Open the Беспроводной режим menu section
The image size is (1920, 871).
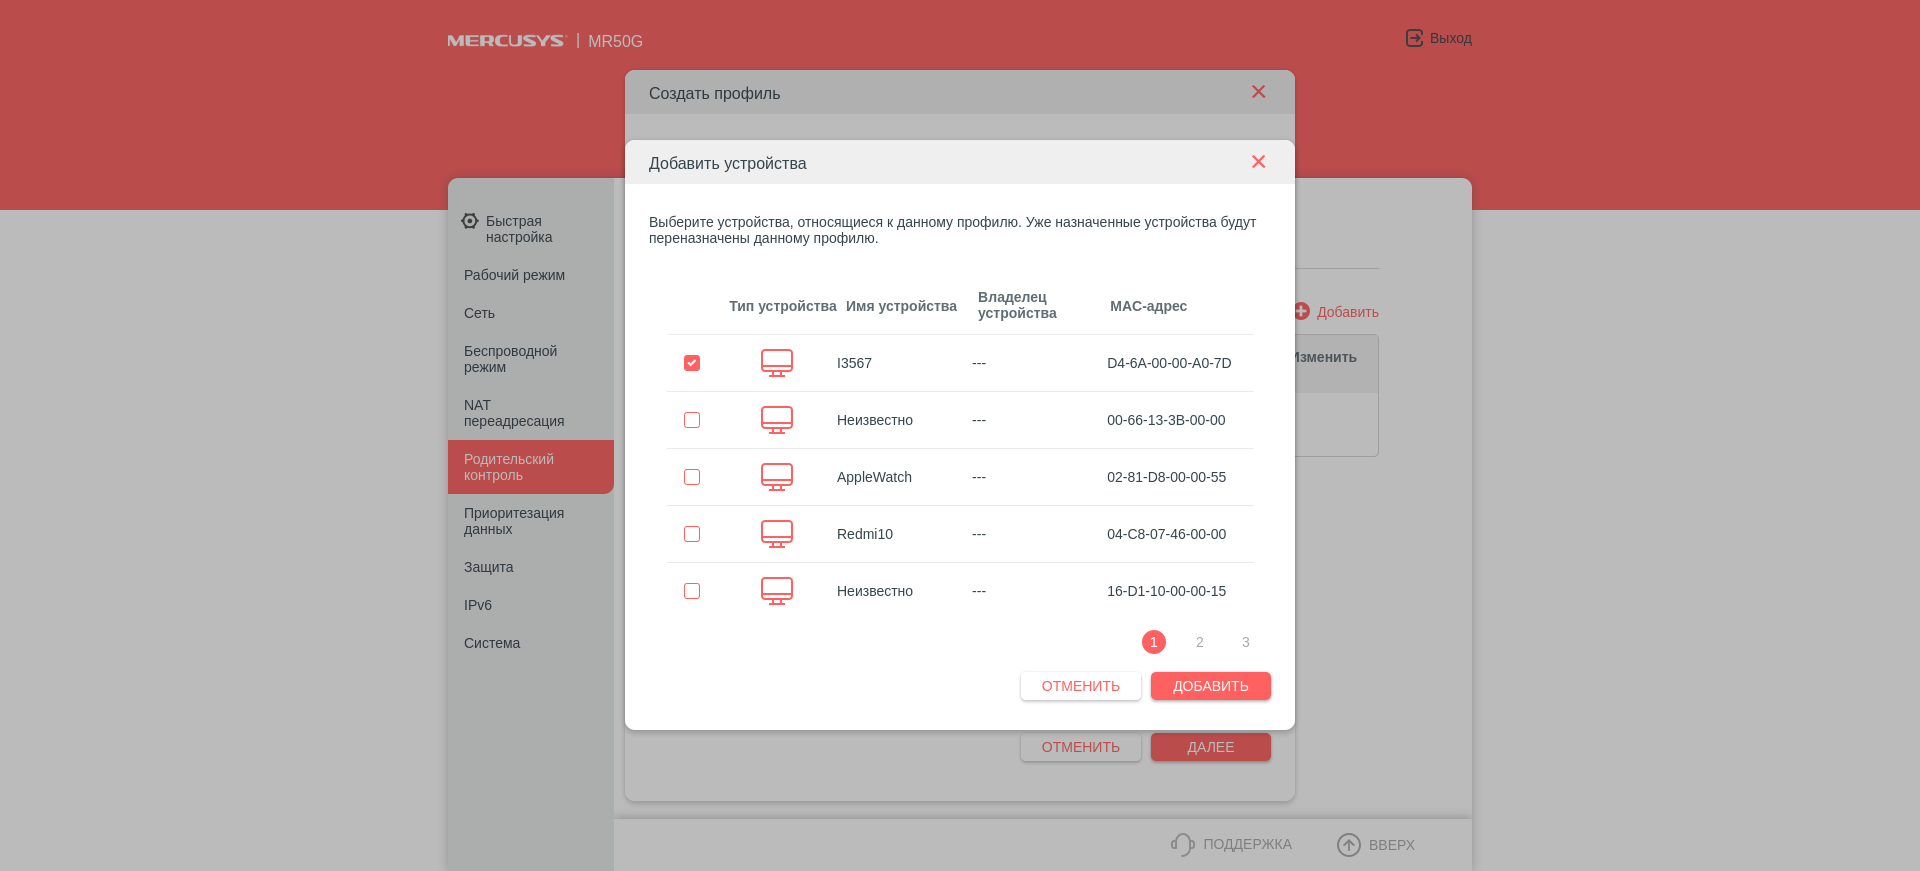510,359
